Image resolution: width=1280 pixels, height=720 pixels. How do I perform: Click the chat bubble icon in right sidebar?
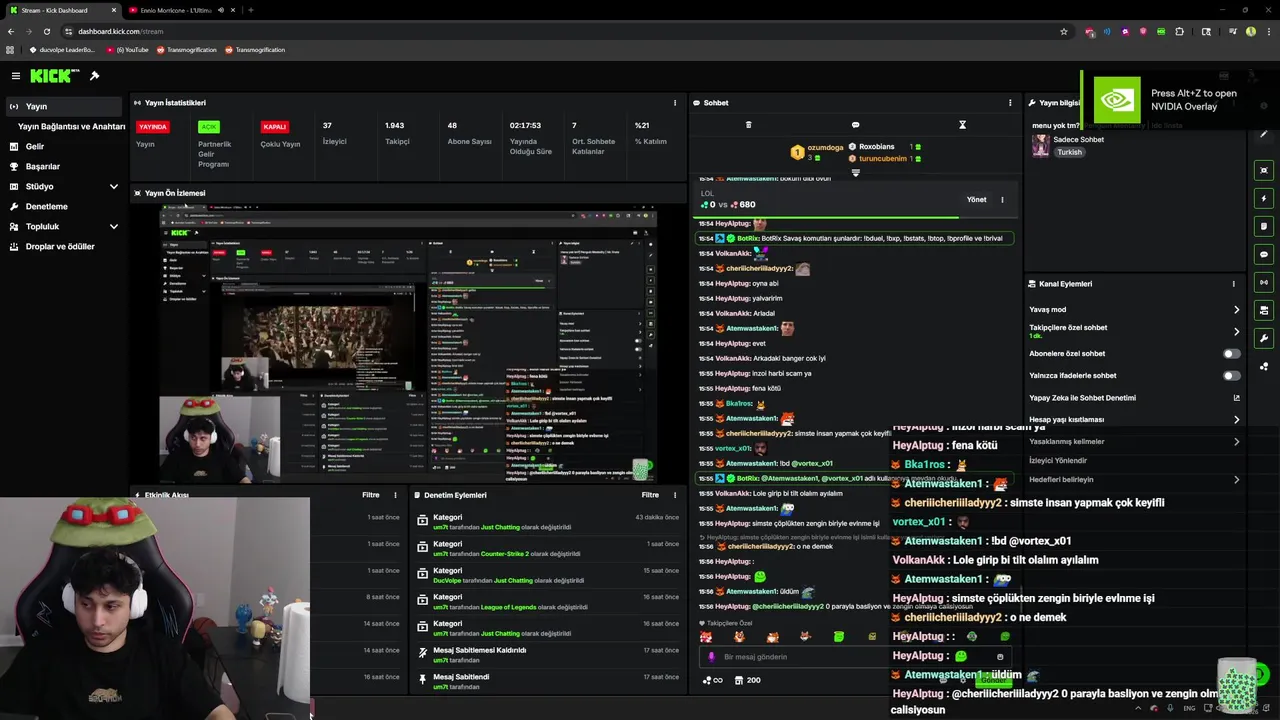[1264, 254]
